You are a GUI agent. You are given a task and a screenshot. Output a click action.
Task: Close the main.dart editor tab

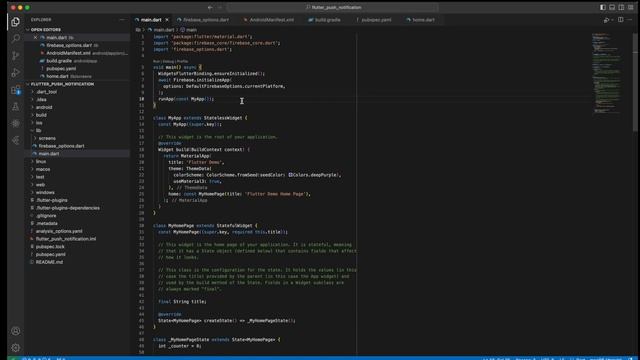point(167,20)
